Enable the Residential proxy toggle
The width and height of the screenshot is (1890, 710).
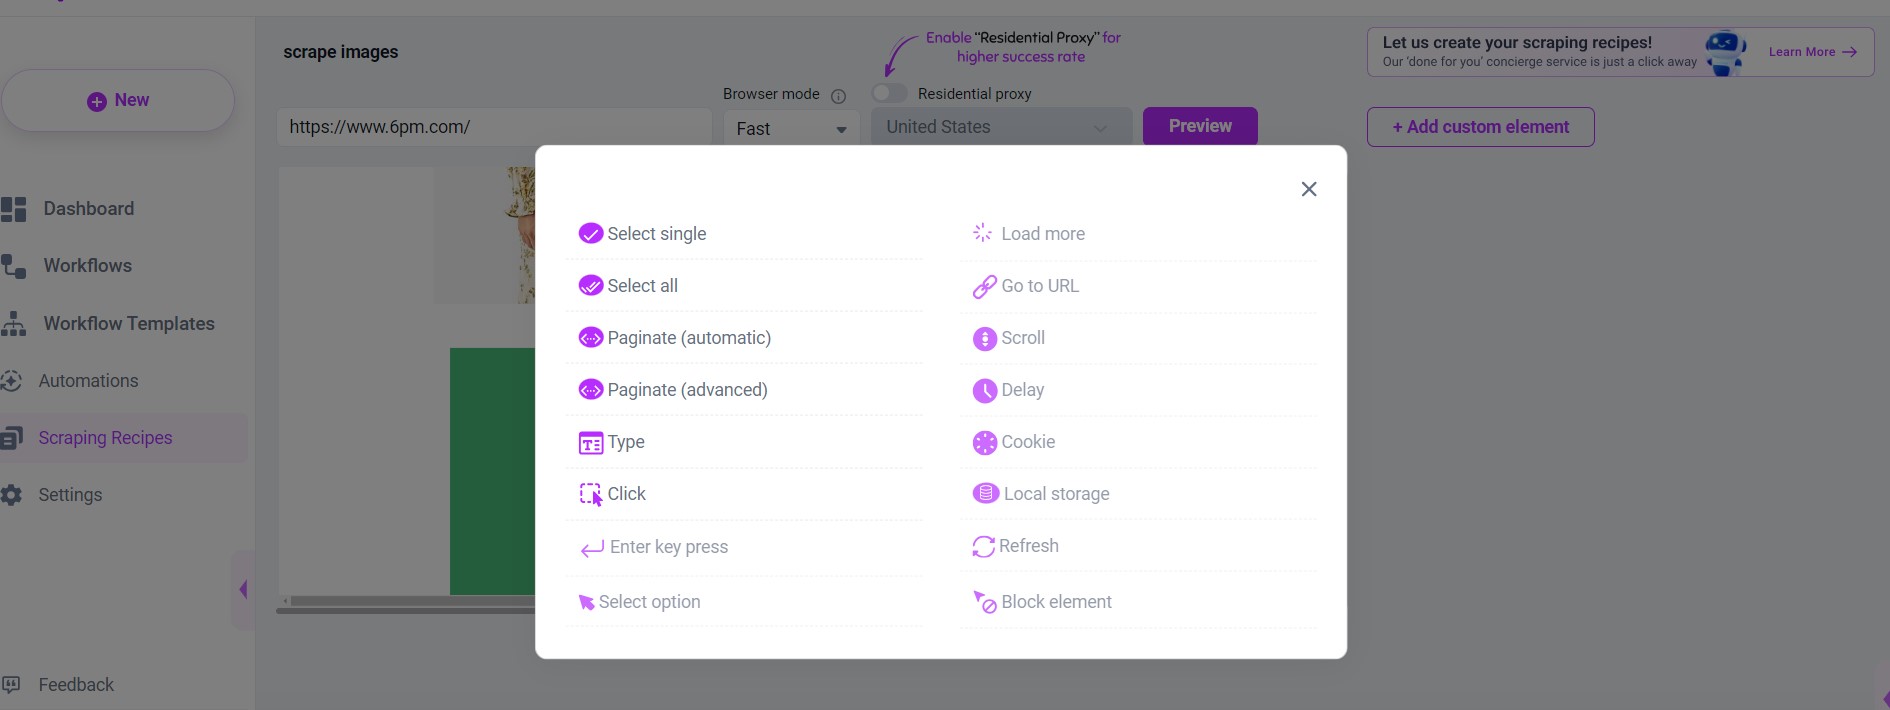click(888, 93)
